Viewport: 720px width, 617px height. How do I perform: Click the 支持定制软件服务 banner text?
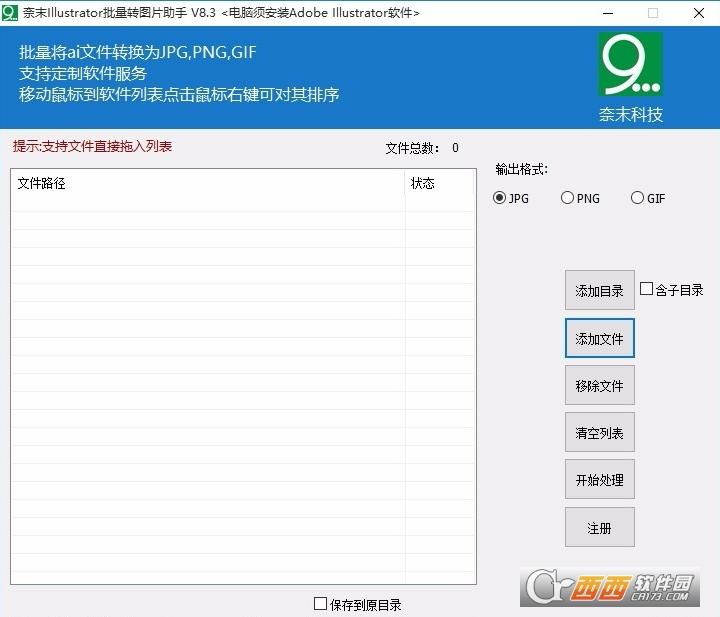click(83, 73)
